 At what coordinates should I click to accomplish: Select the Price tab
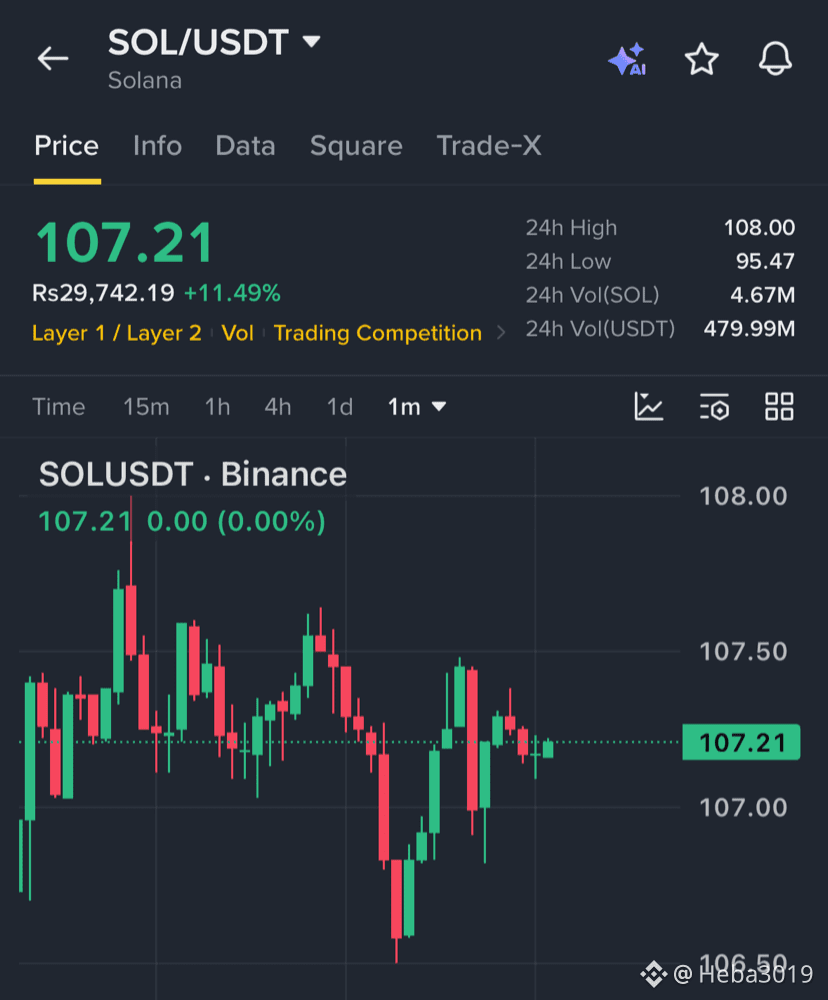click(66, 146)
